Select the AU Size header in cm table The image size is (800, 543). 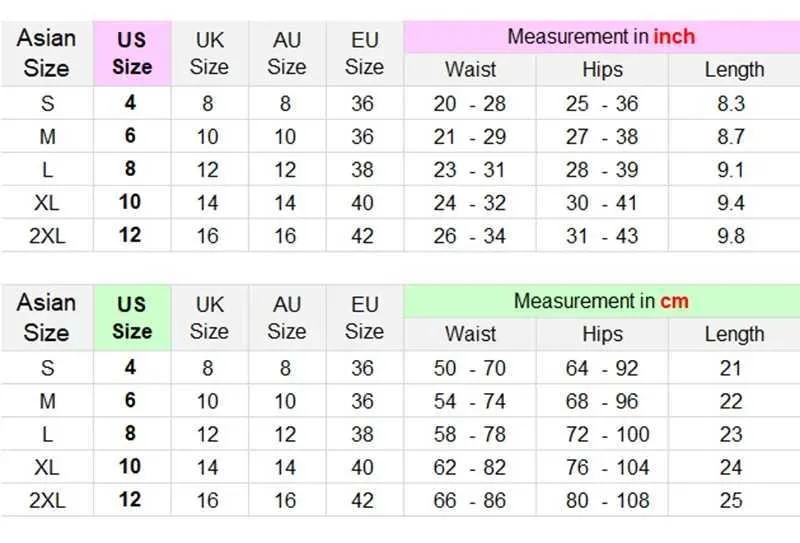coord(287,318)
